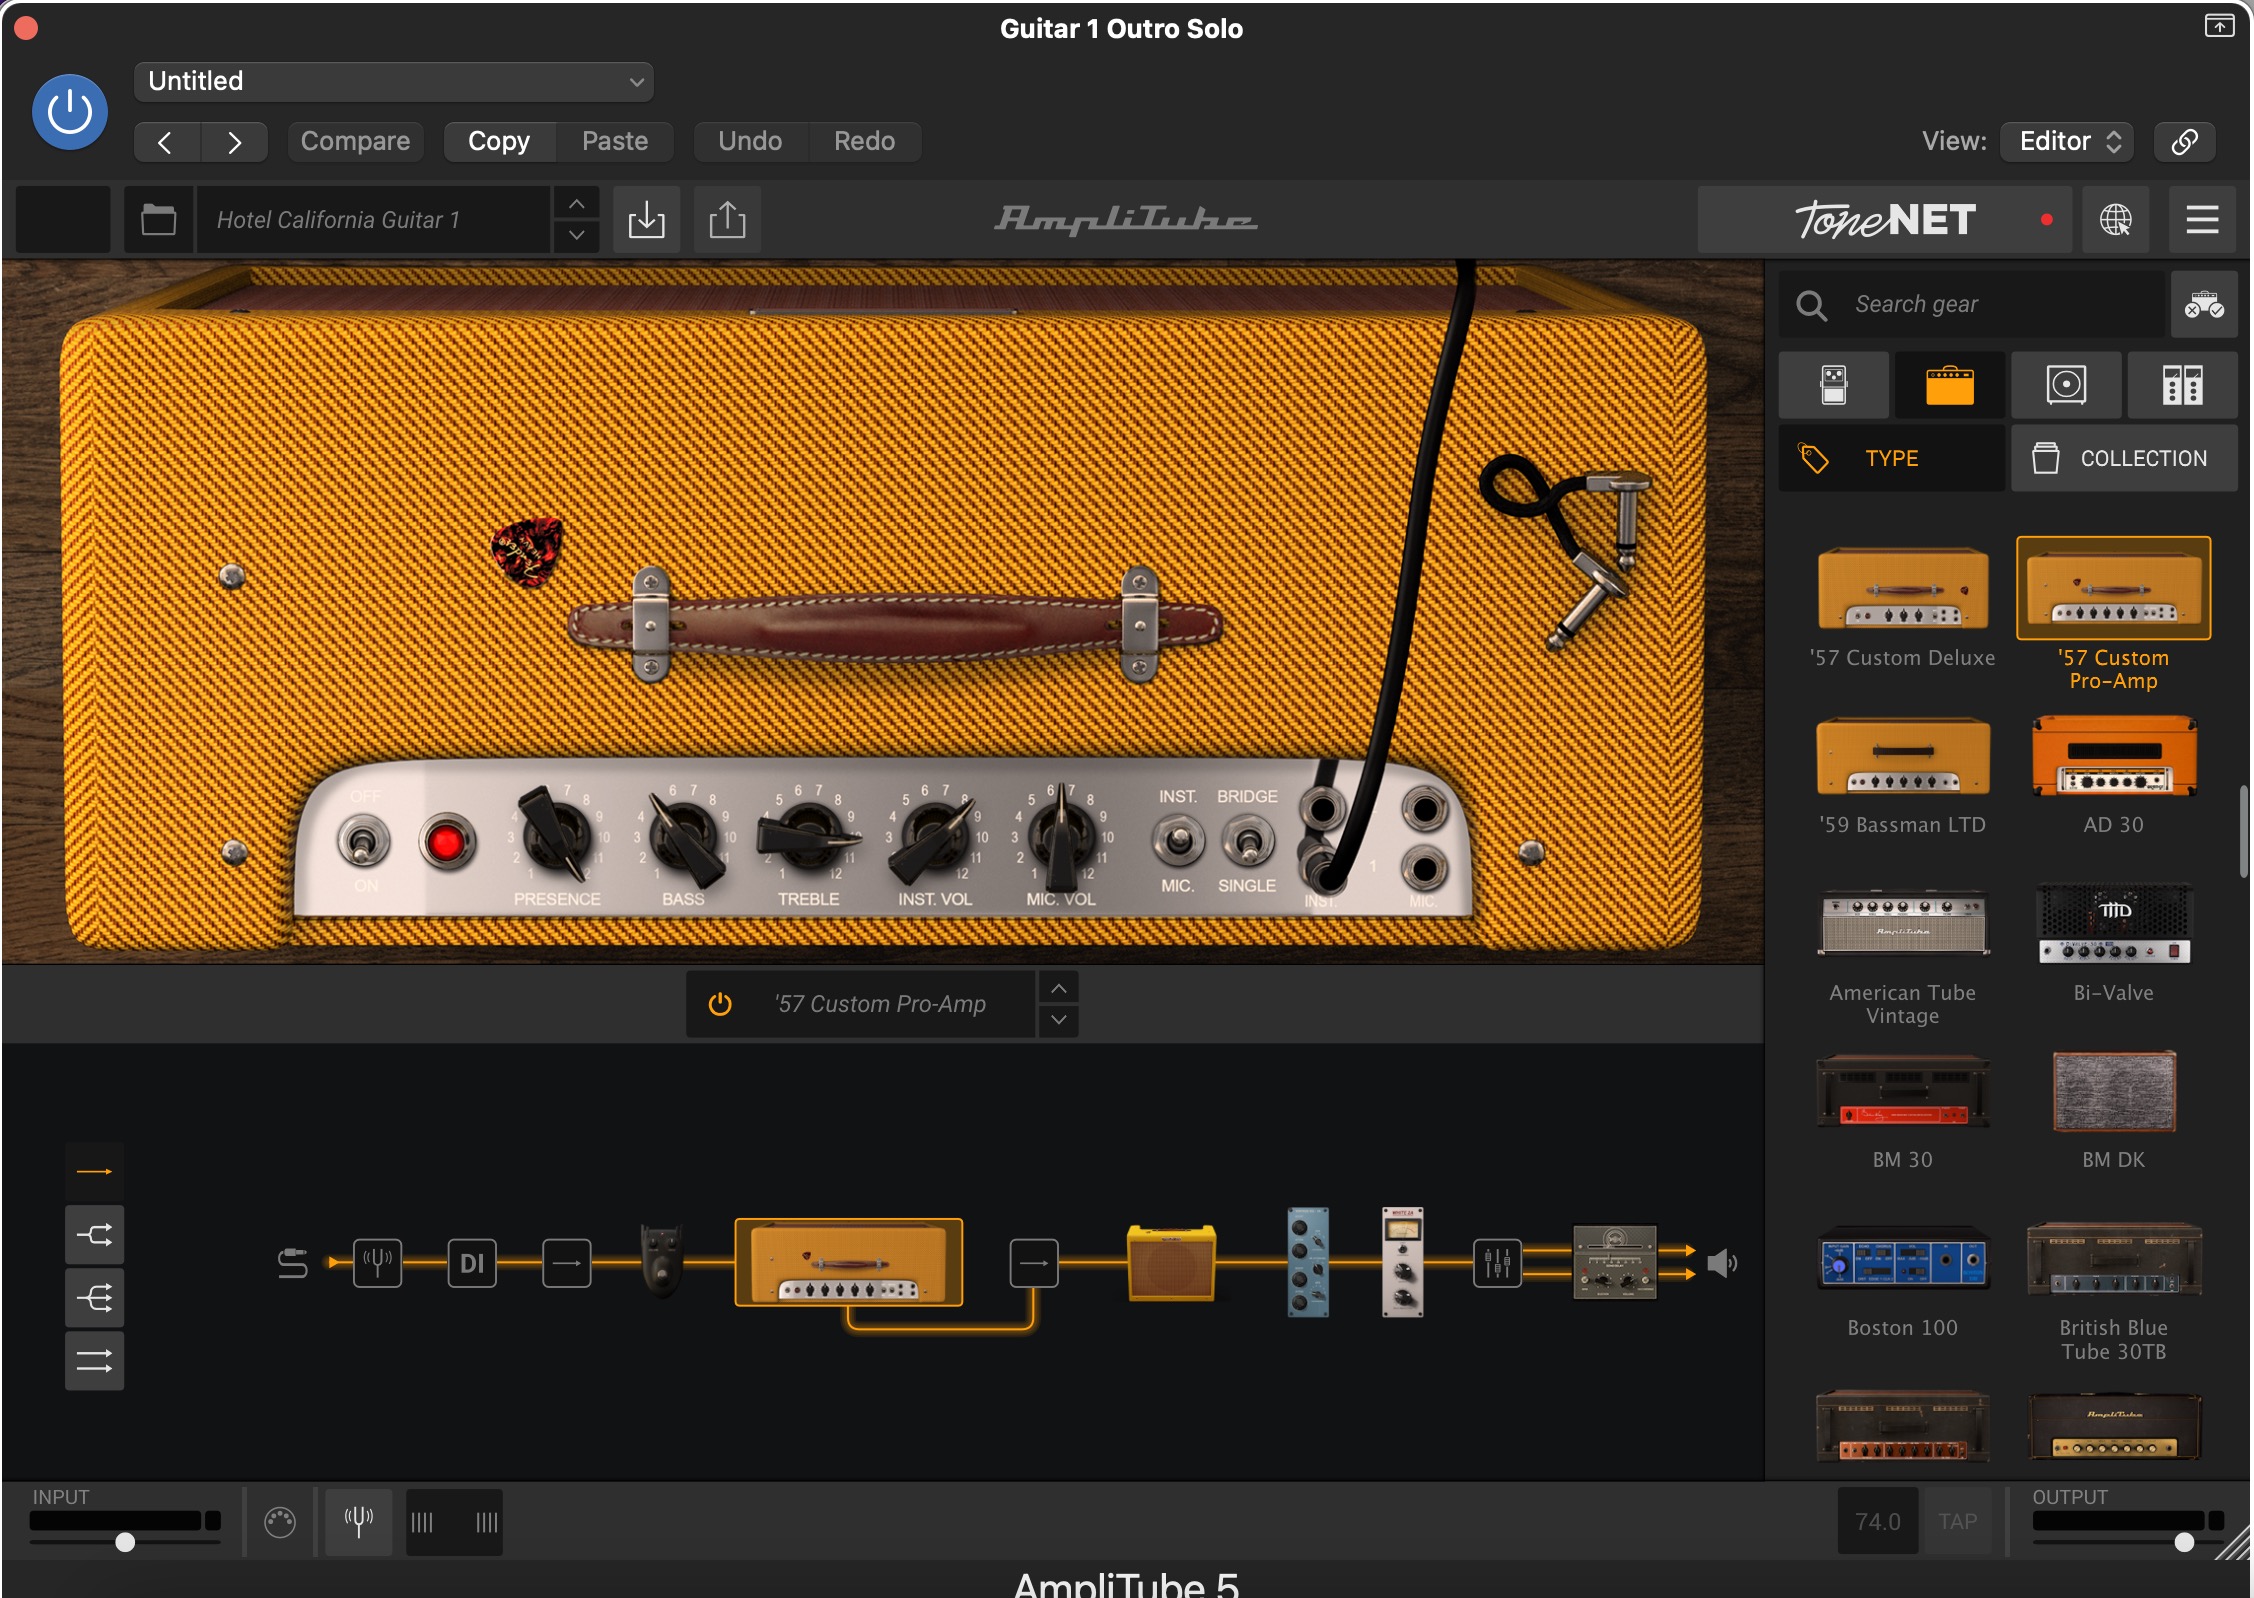The image size is (2254, 1598).
Task: Select the cabinet speaker gear category
Action: pos(2066,385)
